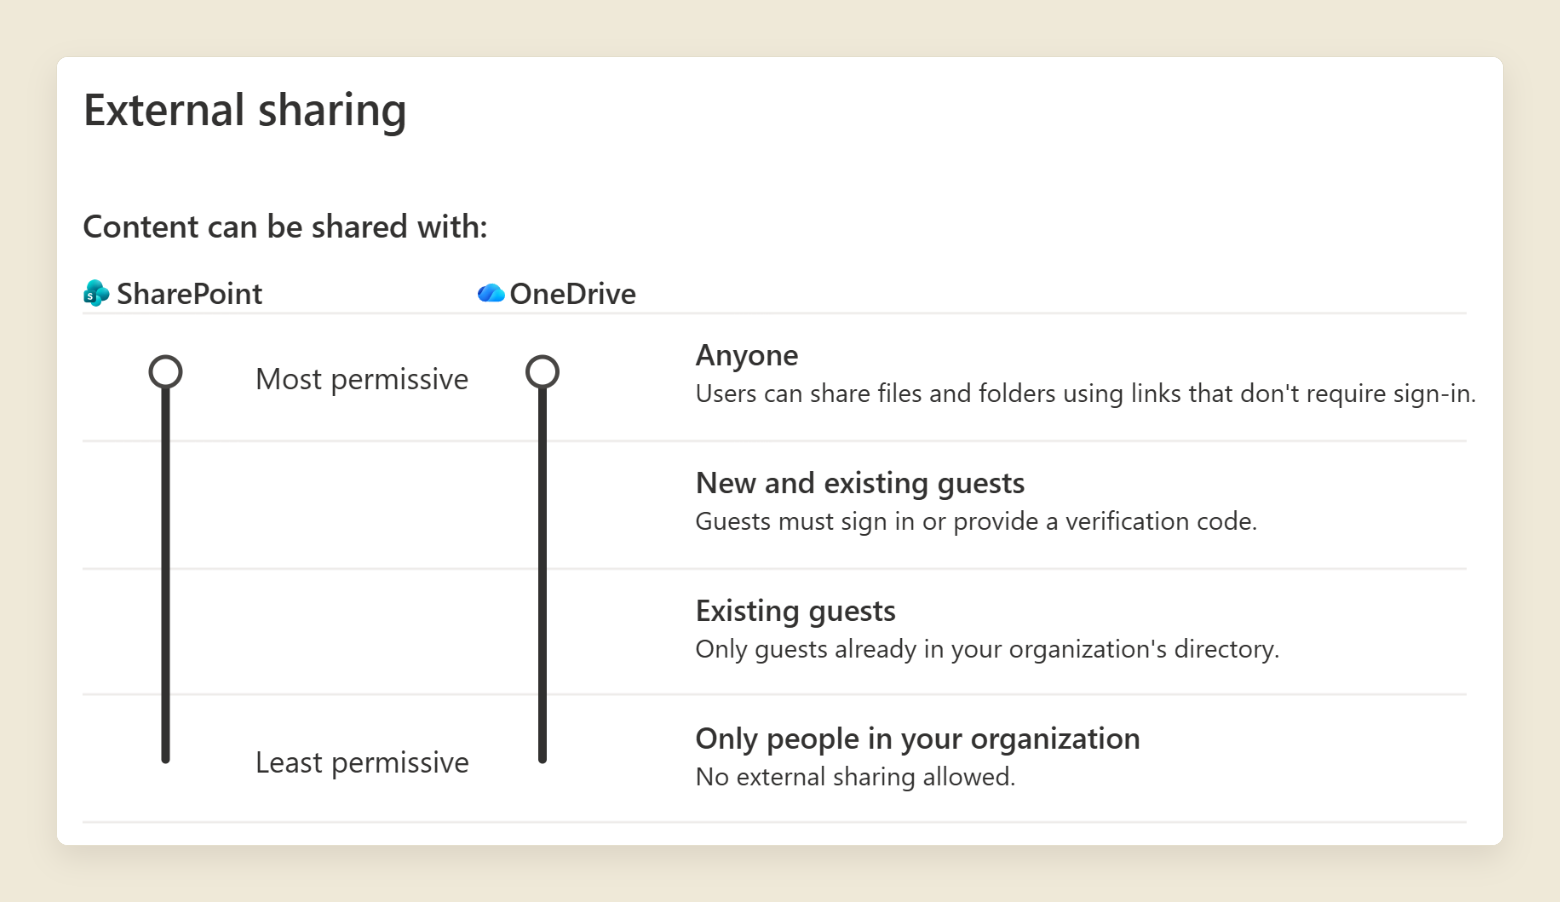The height and width of the screenshot is (902, 1560).
Task: Click 'Only guests already in your organization's directory' text
Action: (987, 649)
